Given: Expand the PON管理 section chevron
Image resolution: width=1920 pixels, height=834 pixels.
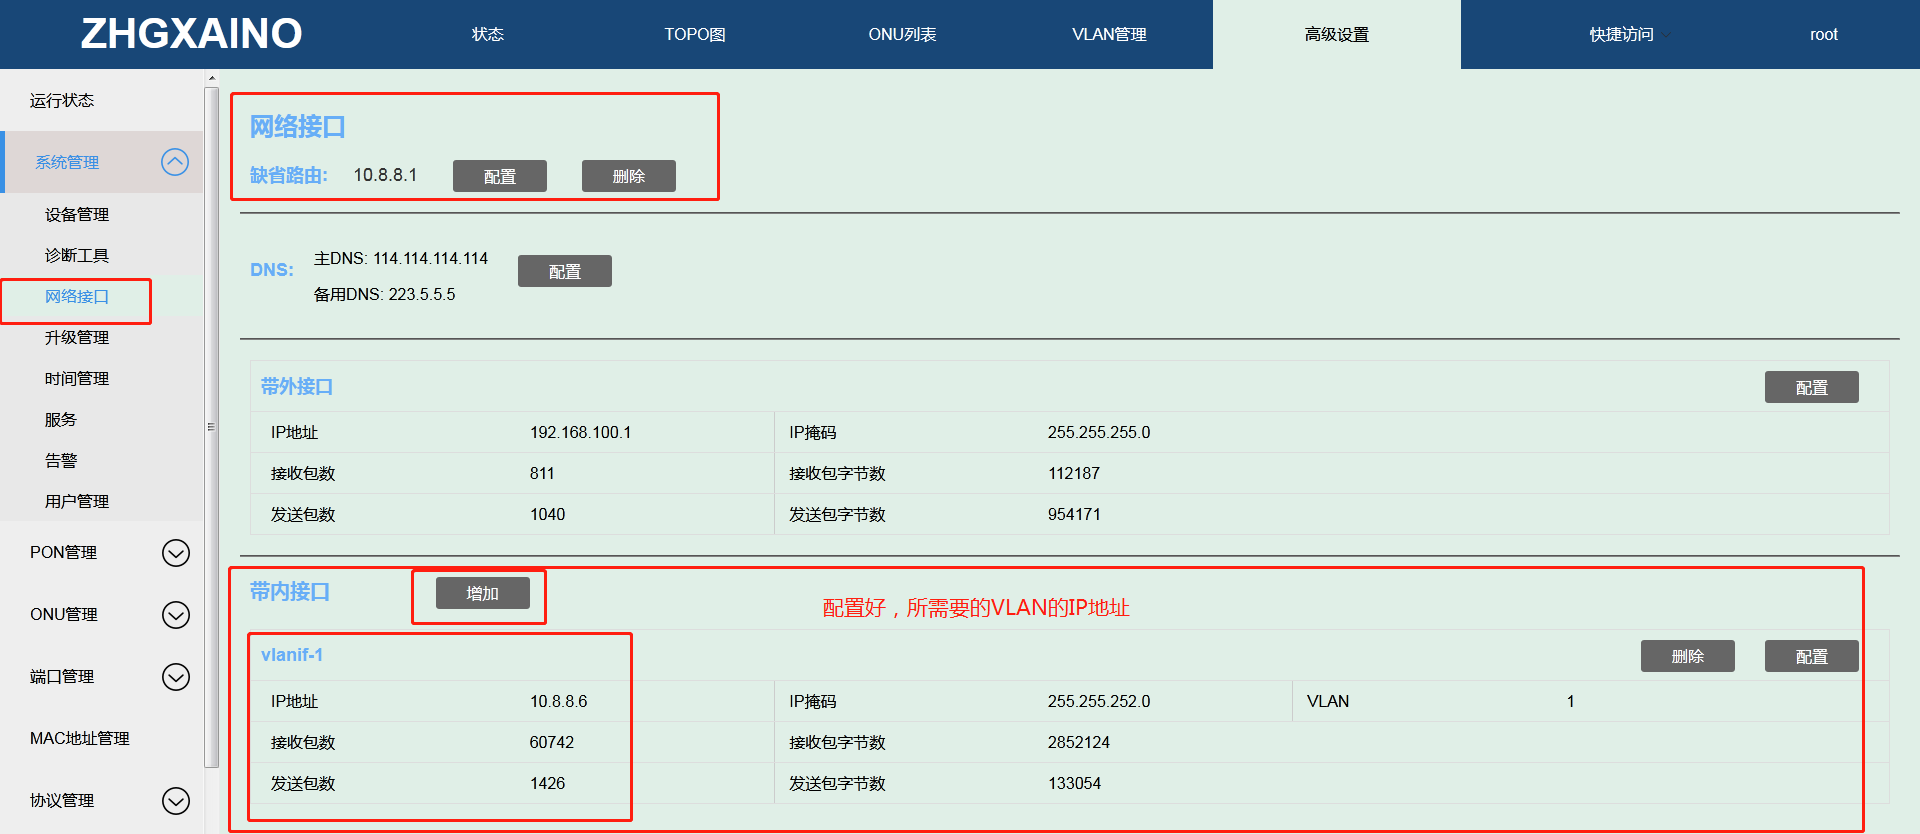Looking at the screenshot, I should click(176, 553).
